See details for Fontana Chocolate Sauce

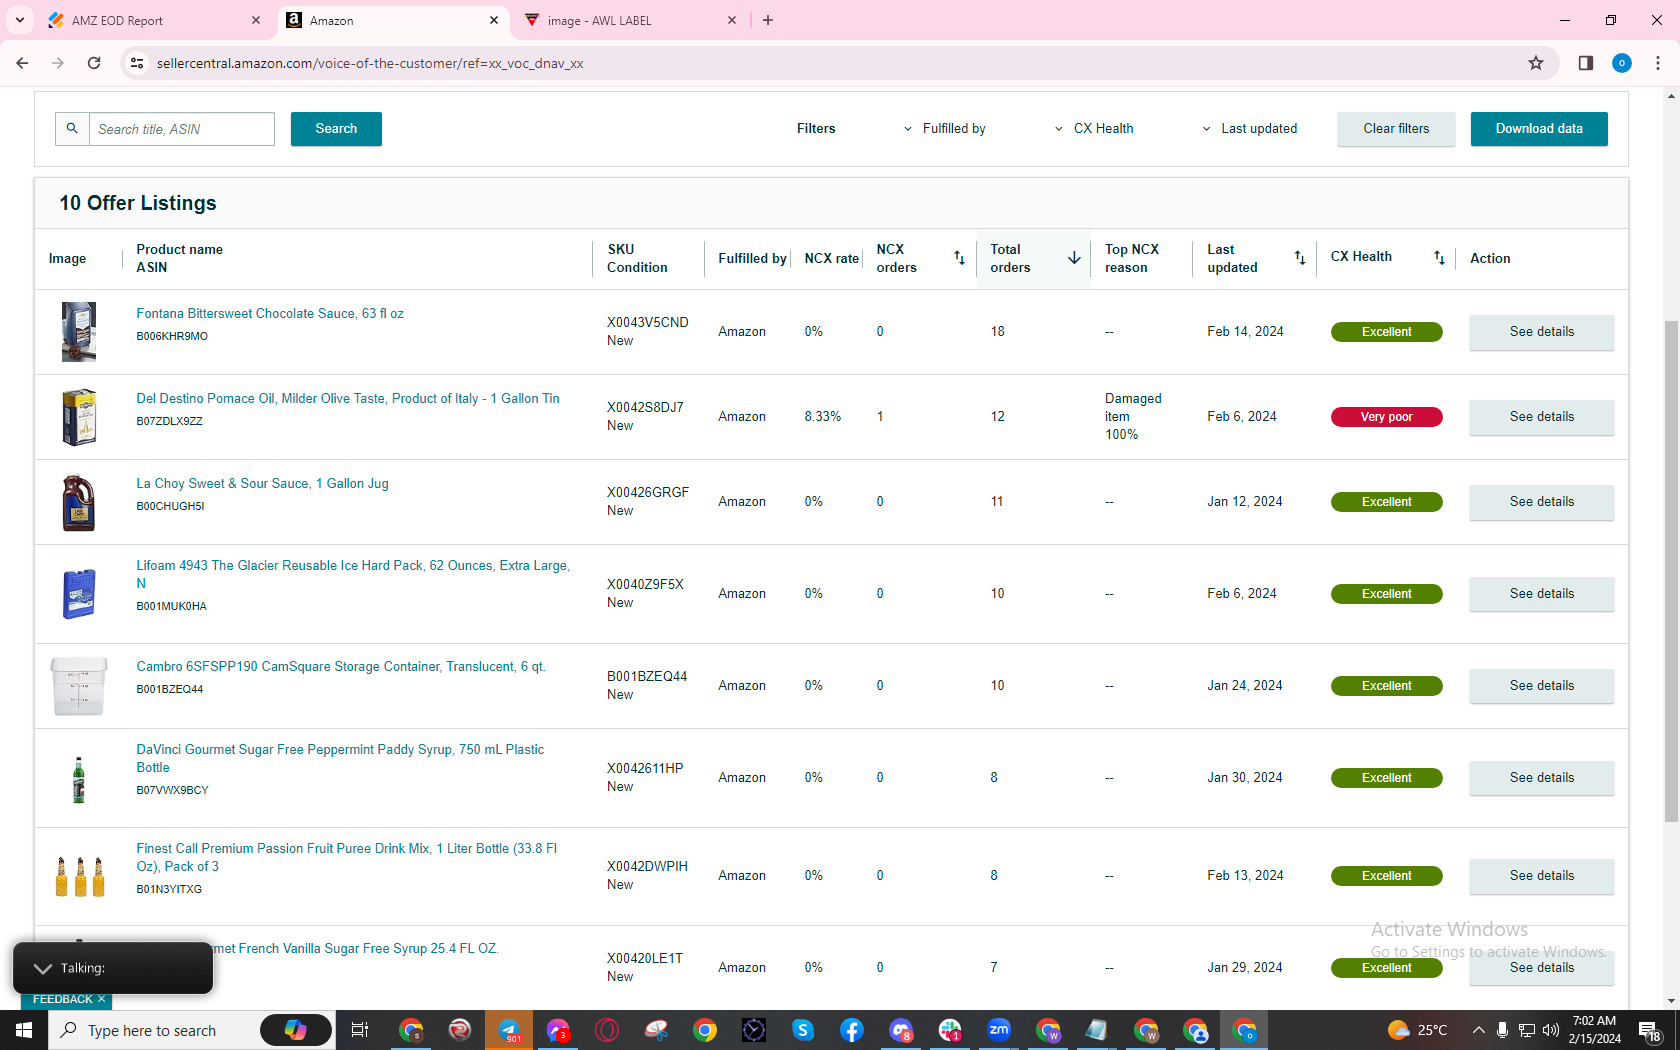[1541, 332]
